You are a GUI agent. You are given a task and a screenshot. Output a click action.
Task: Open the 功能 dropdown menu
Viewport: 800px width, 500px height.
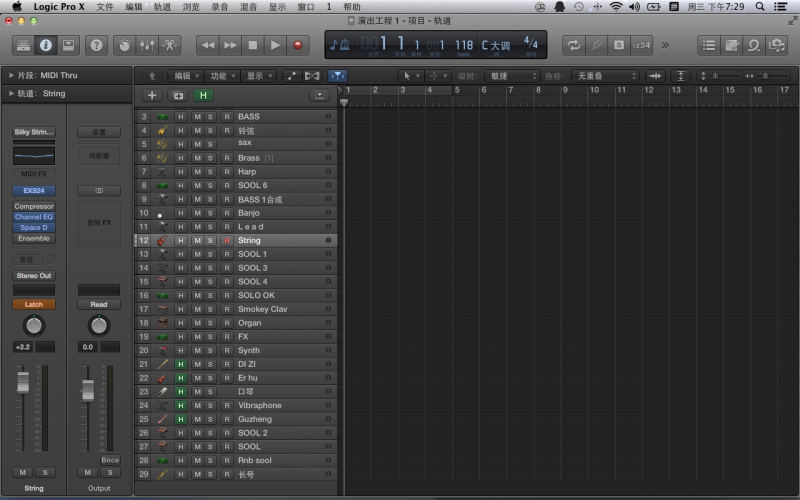coord(221,76)
